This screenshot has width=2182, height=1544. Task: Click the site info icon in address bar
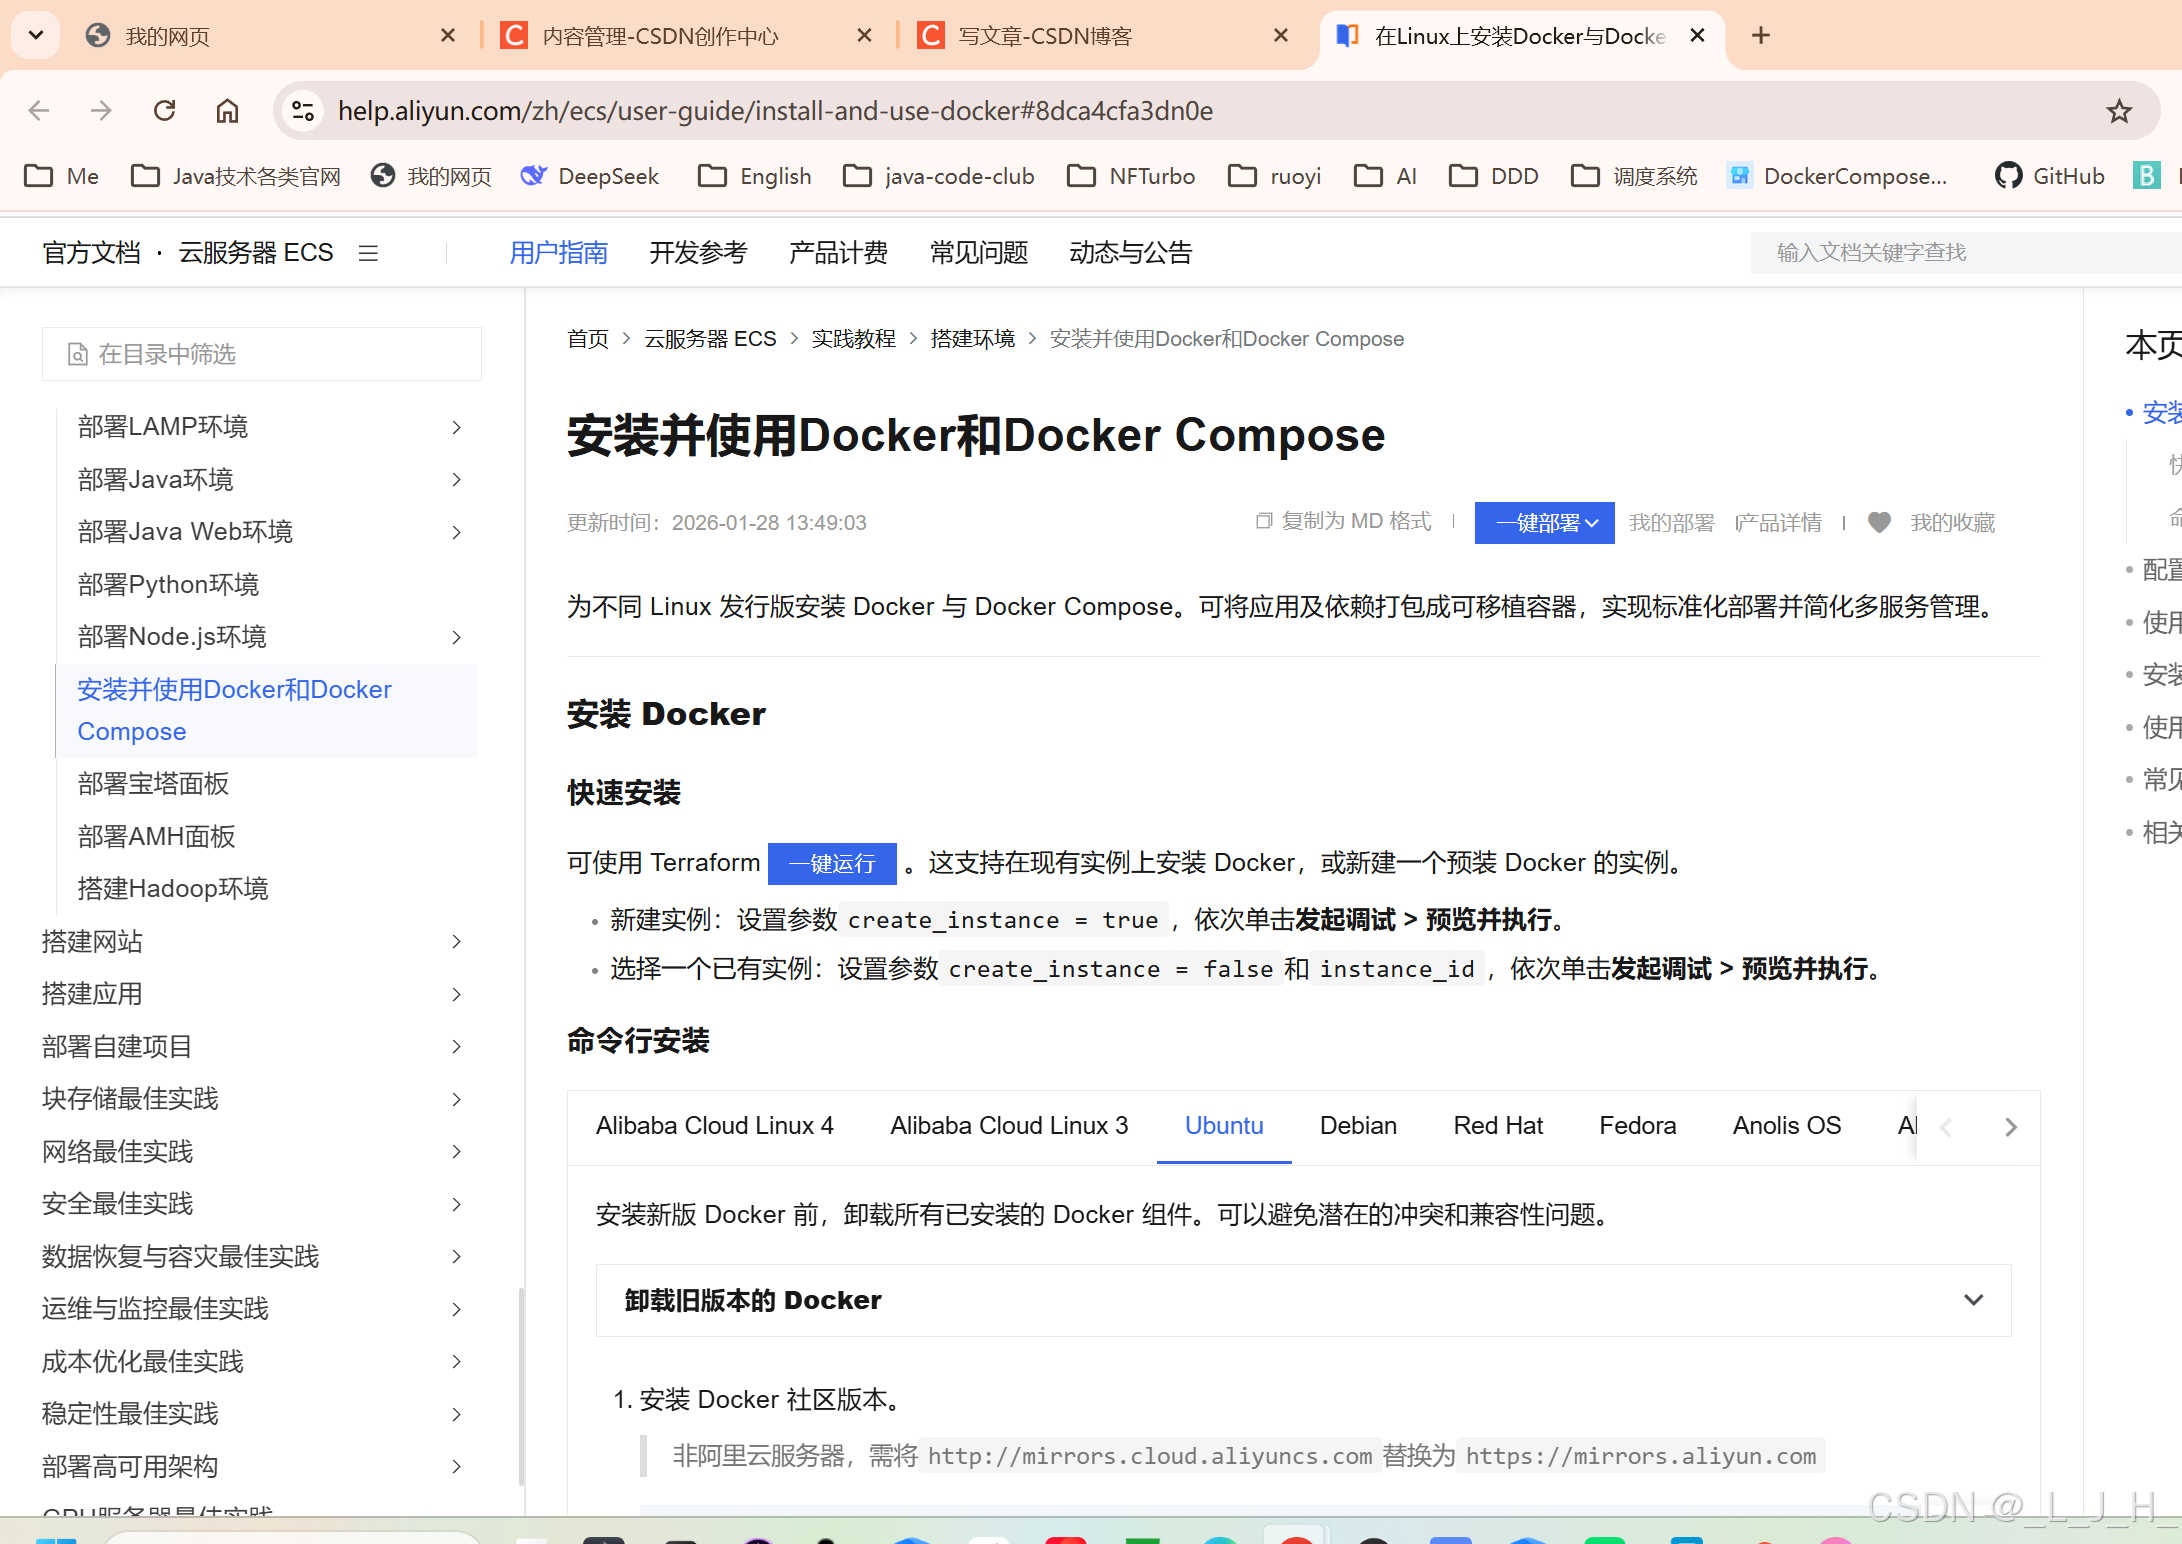pyautogui.click(x=302, y=111)
